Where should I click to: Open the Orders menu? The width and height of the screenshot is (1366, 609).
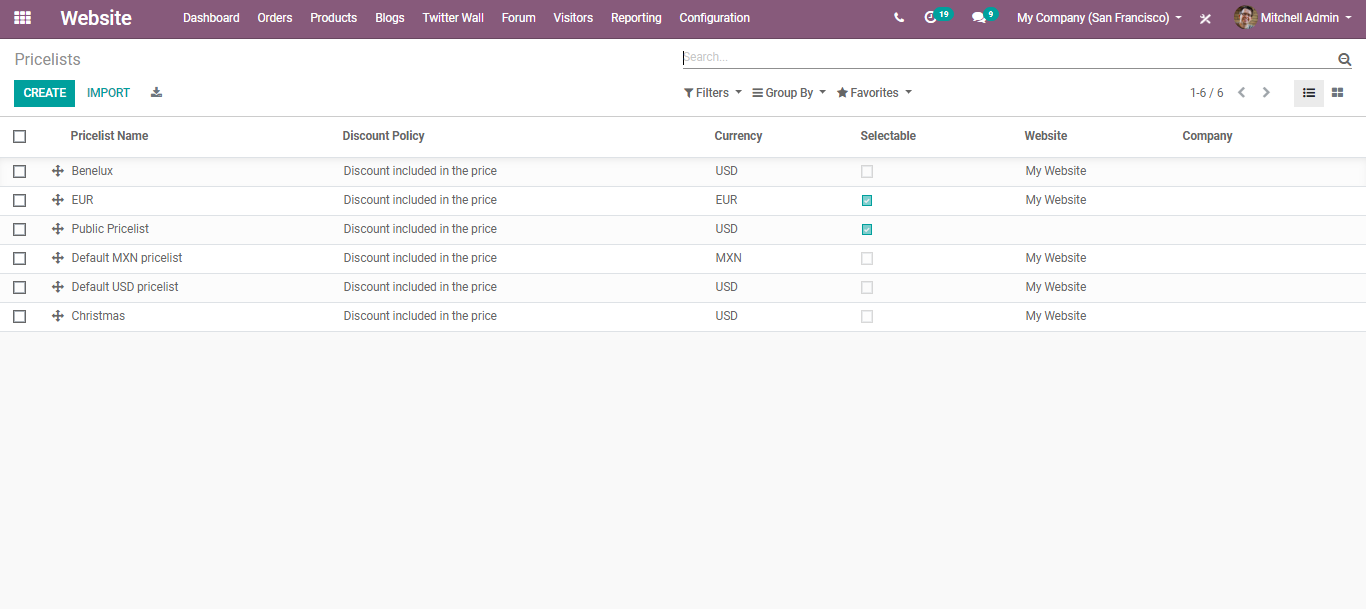pyautogui.click(x=275, y=18)
